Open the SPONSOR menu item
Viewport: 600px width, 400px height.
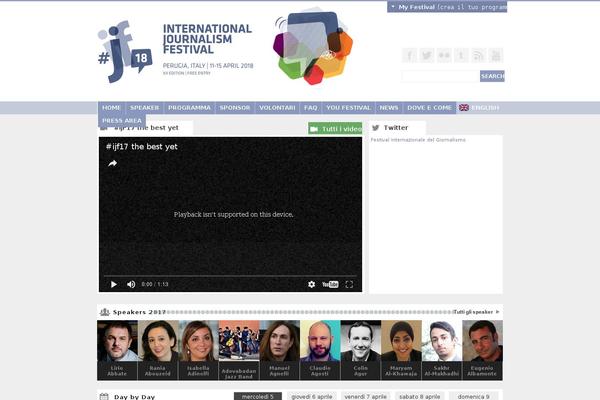pyautogui.click(x=235, y=108)
